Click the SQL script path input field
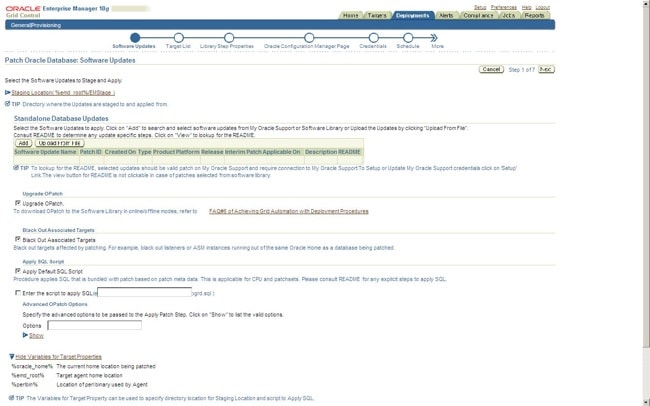Screen dimensions: 650x406 click(x=144, y=292)
